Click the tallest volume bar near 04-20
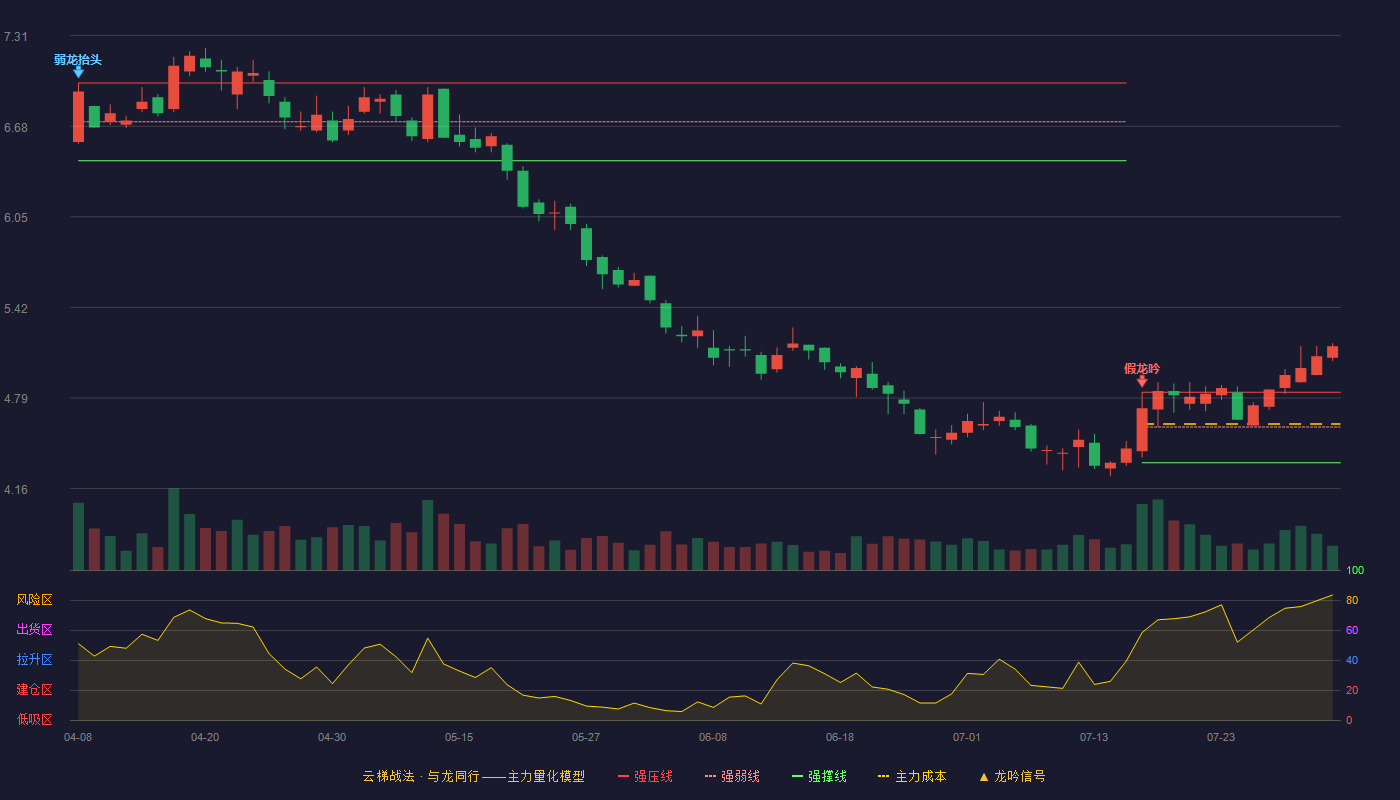Viewport: 1400px width, 800px height. [x=174, y=529]
